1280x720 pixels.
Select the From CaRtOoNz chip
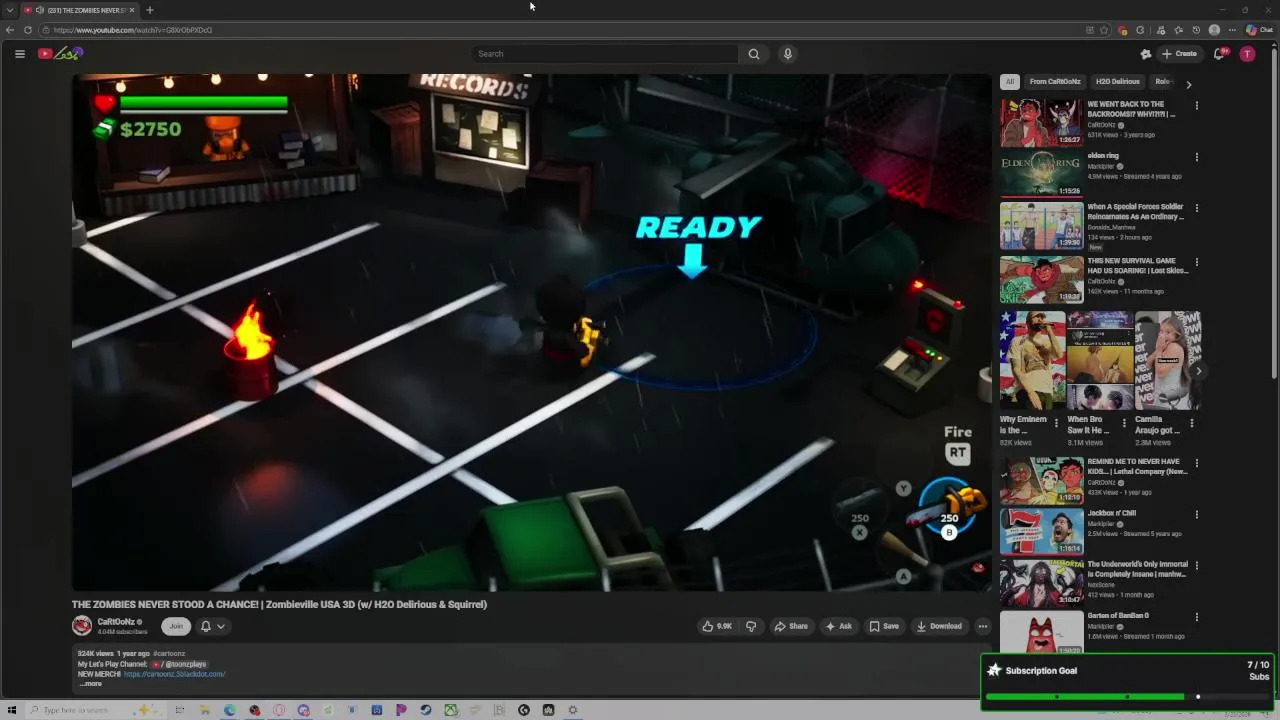pyautogui.click(x=1055, y=82)
